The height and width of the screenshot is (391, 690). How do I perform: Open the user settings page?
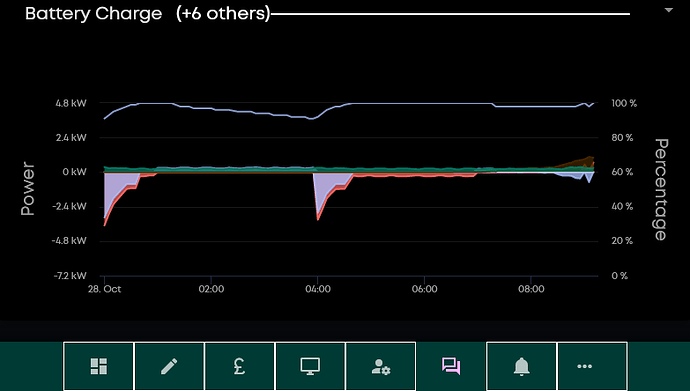[381, 366]
